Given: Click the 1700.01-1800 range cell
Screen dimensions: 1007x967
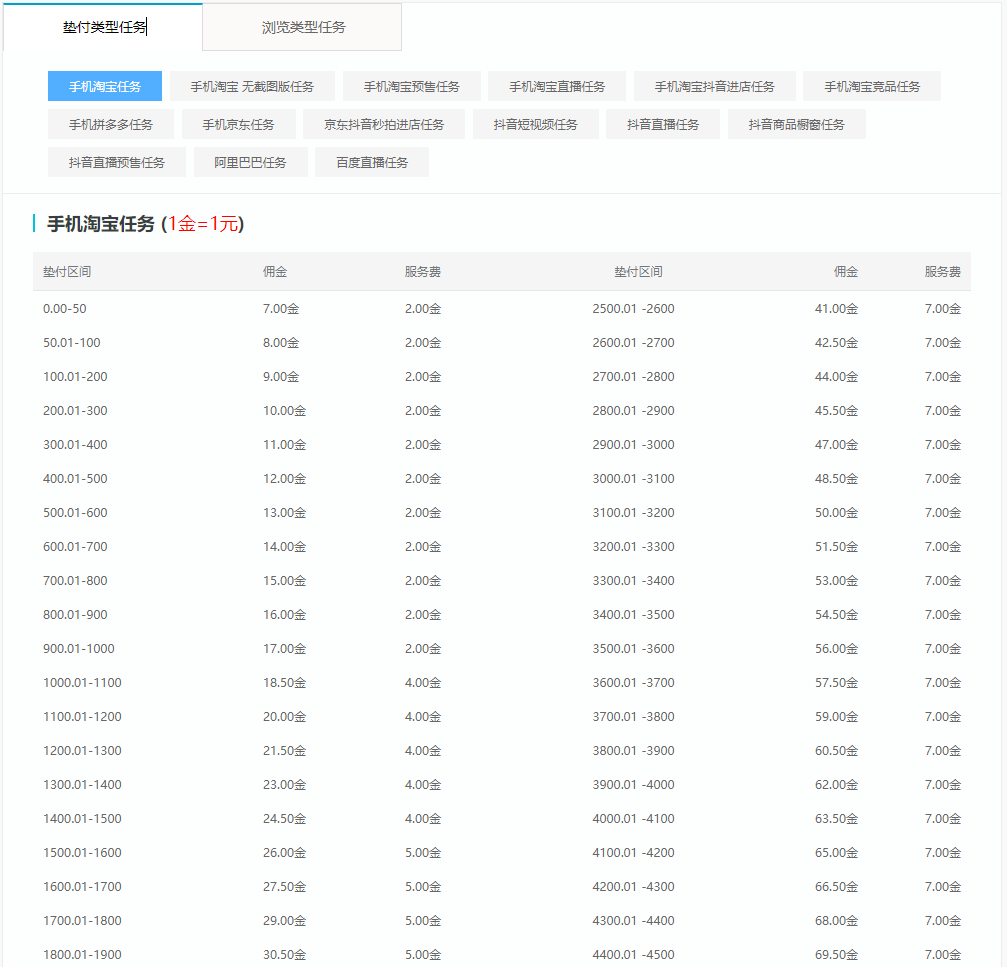Looking at the screenshot, I should (82, 921).
